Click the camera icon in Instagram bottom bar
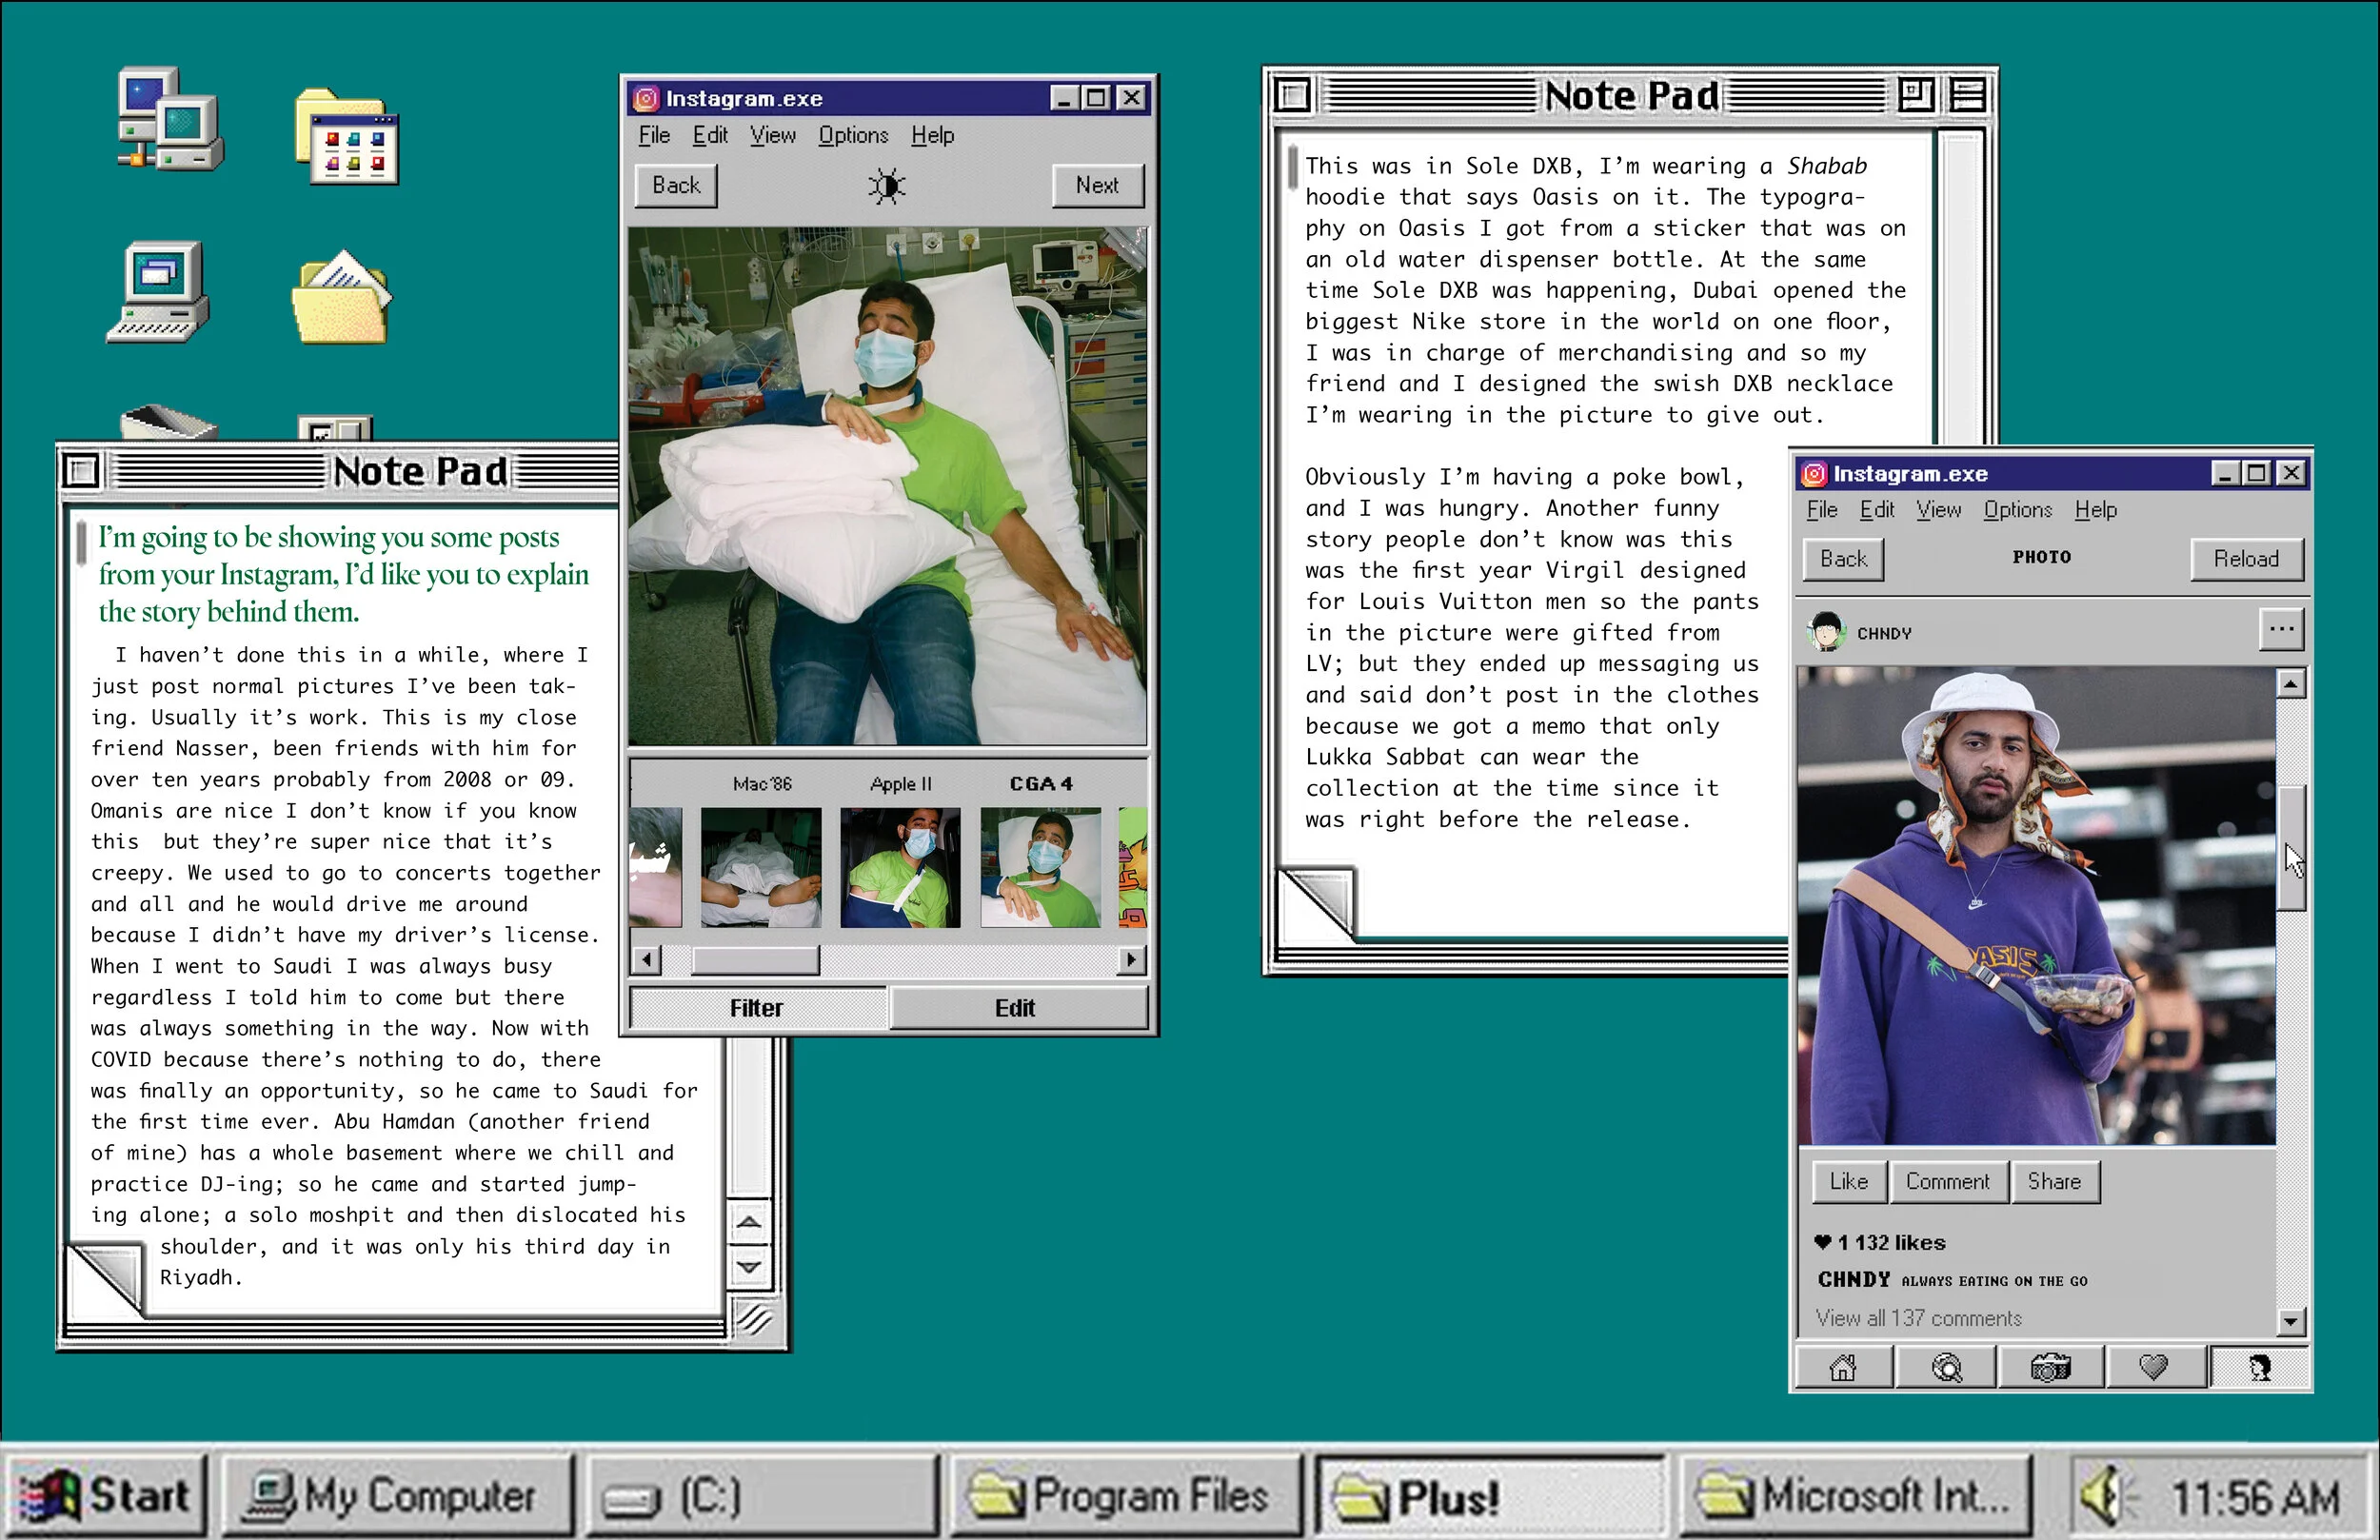 coord(2050,1367)
